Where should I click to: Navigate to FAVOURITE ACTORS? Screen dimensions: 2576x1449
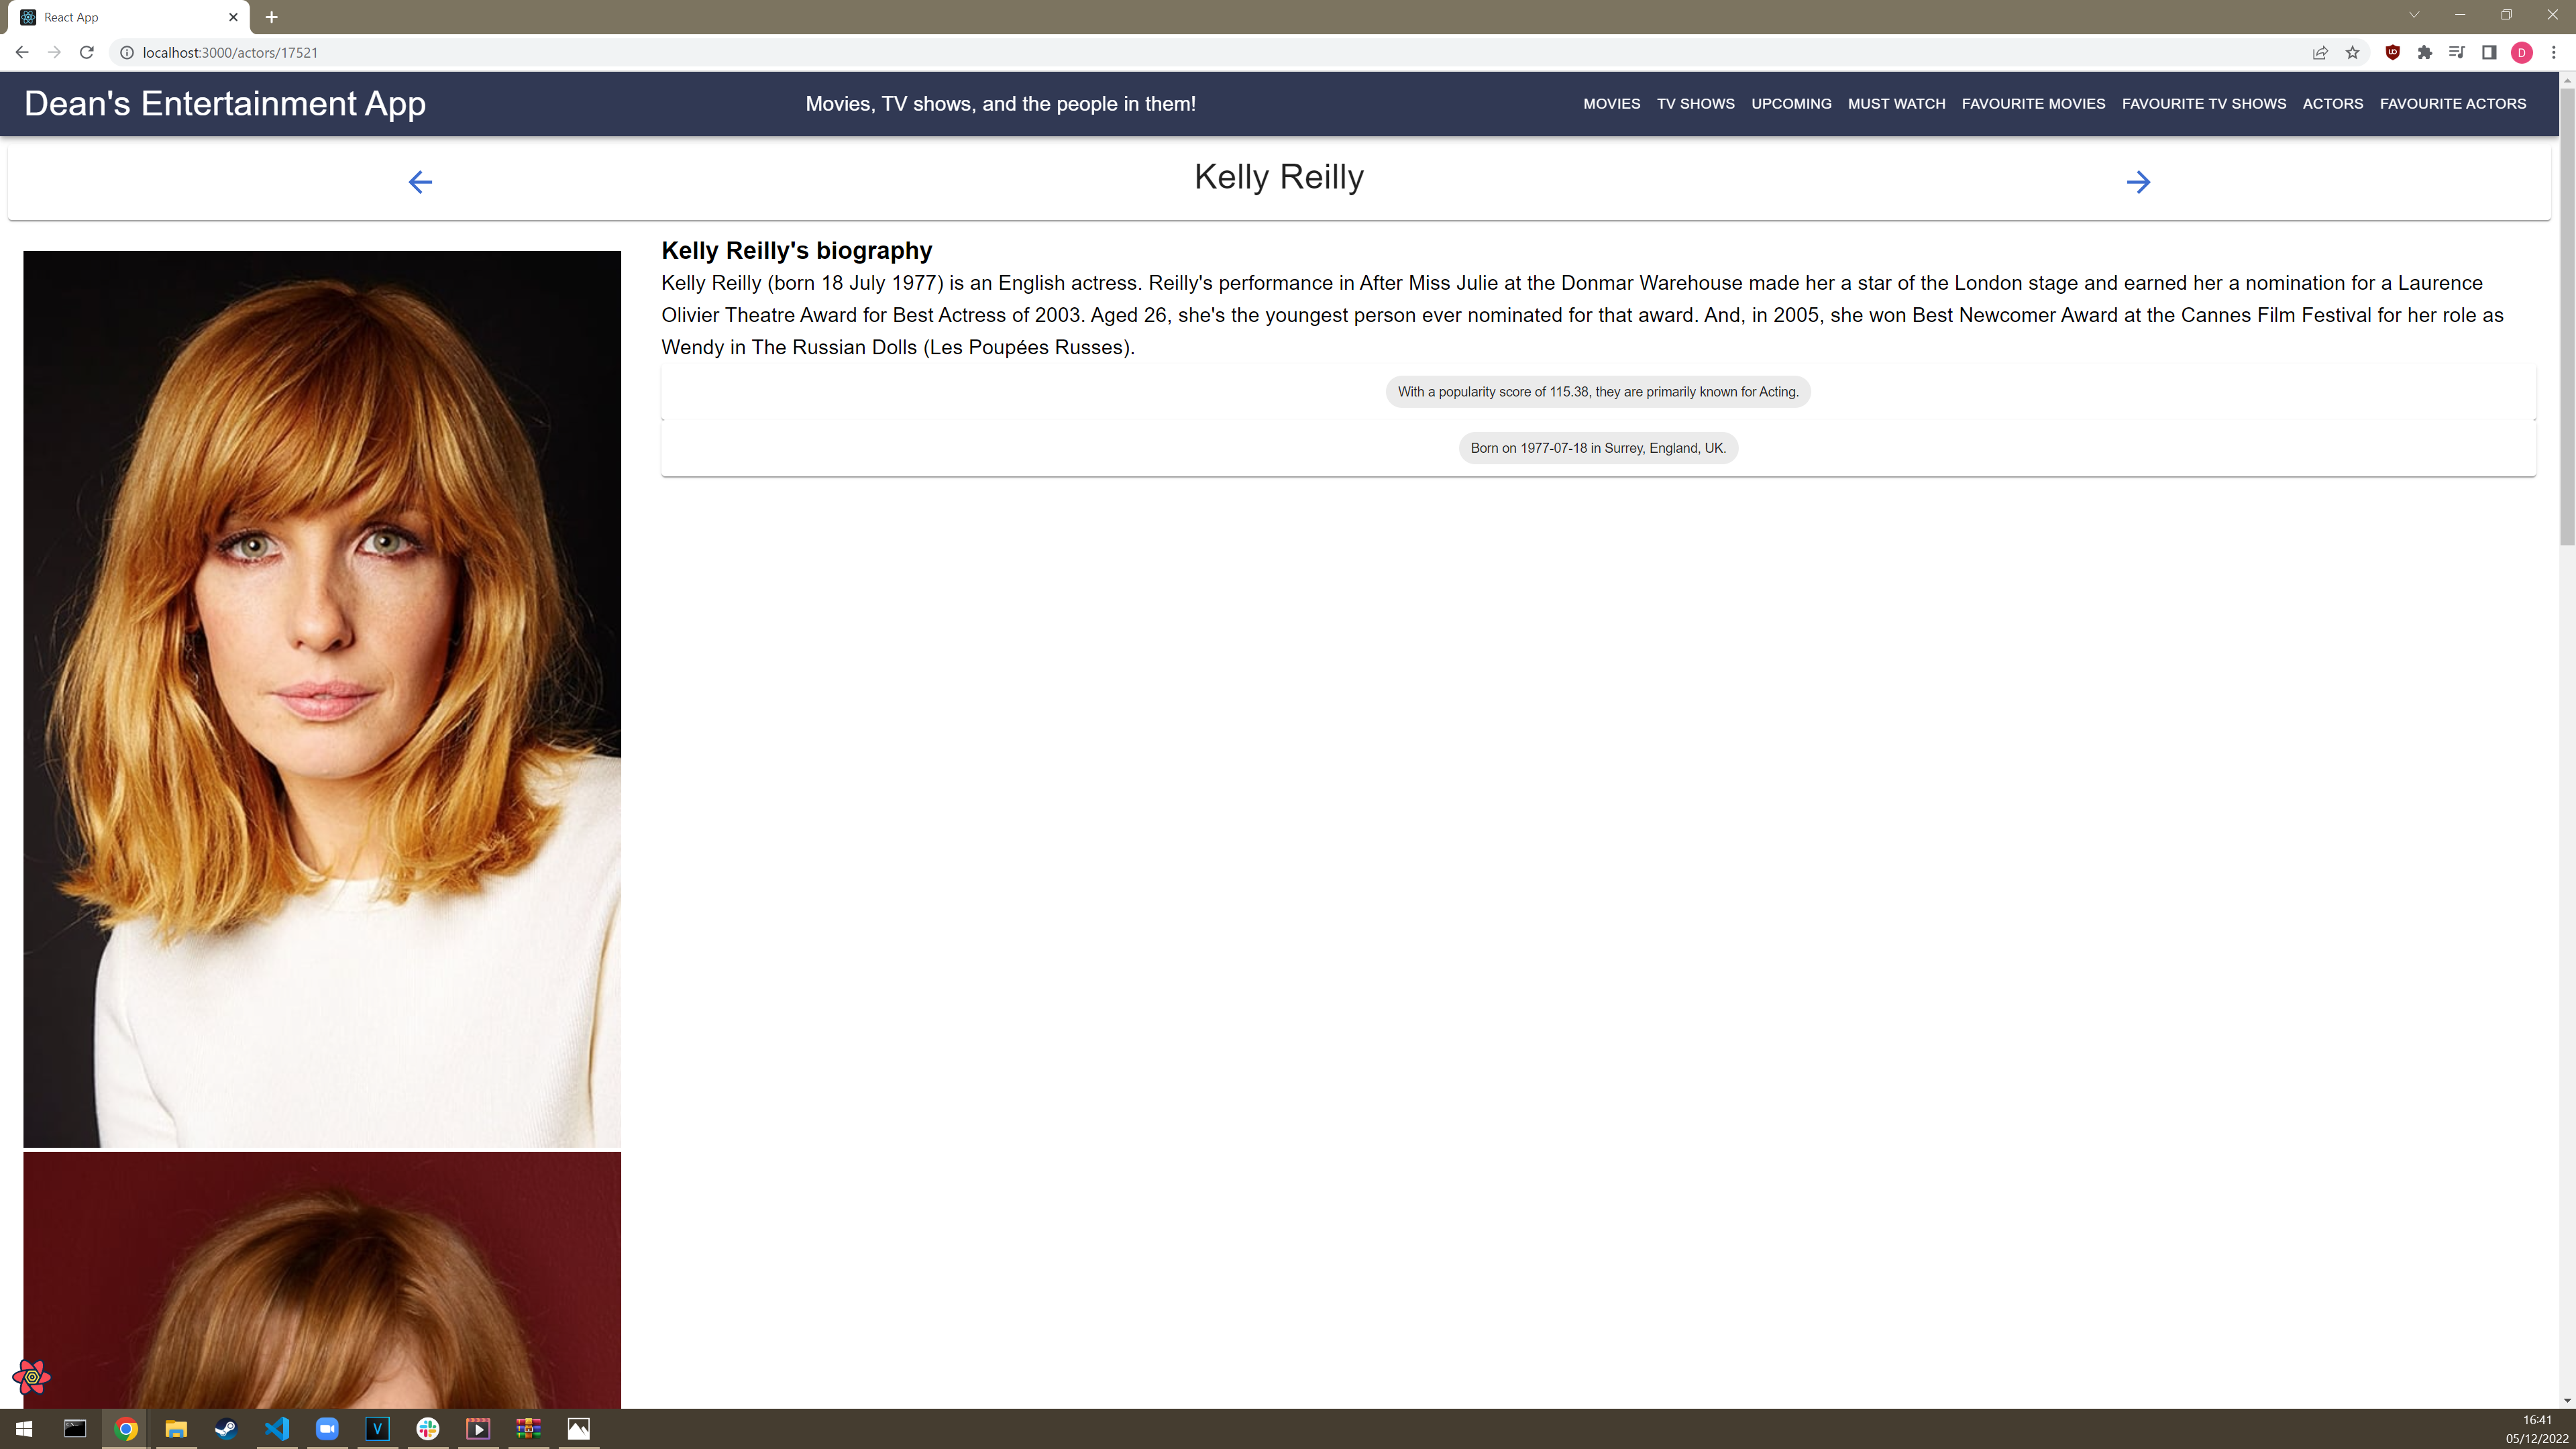[x=2452, y=104]
